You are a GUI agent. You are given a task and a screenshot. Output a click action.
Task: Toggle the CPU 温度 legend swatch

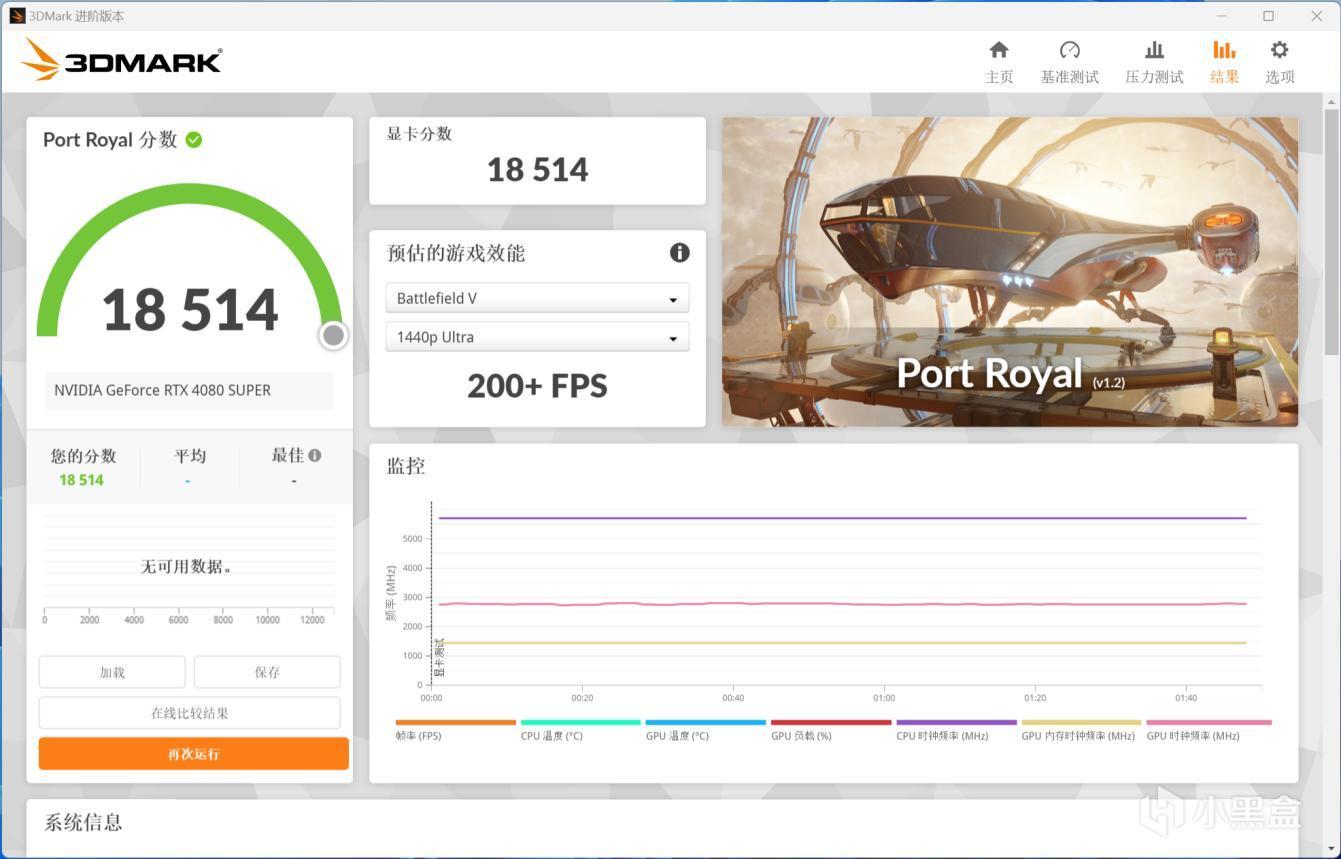coord(581,722)
